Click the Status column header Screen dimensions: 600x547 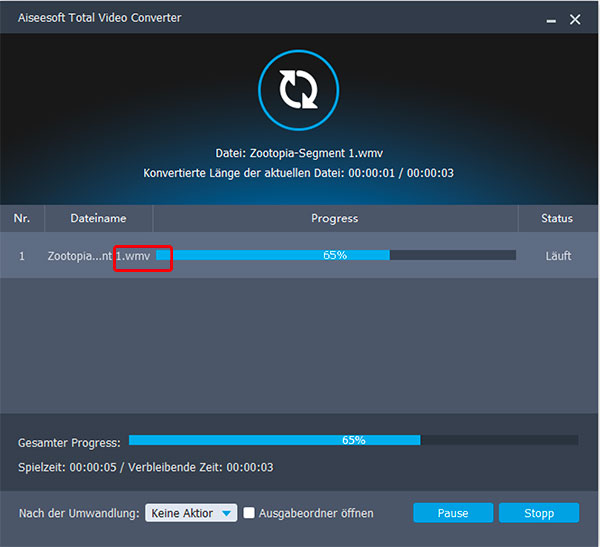pos(557,218)
